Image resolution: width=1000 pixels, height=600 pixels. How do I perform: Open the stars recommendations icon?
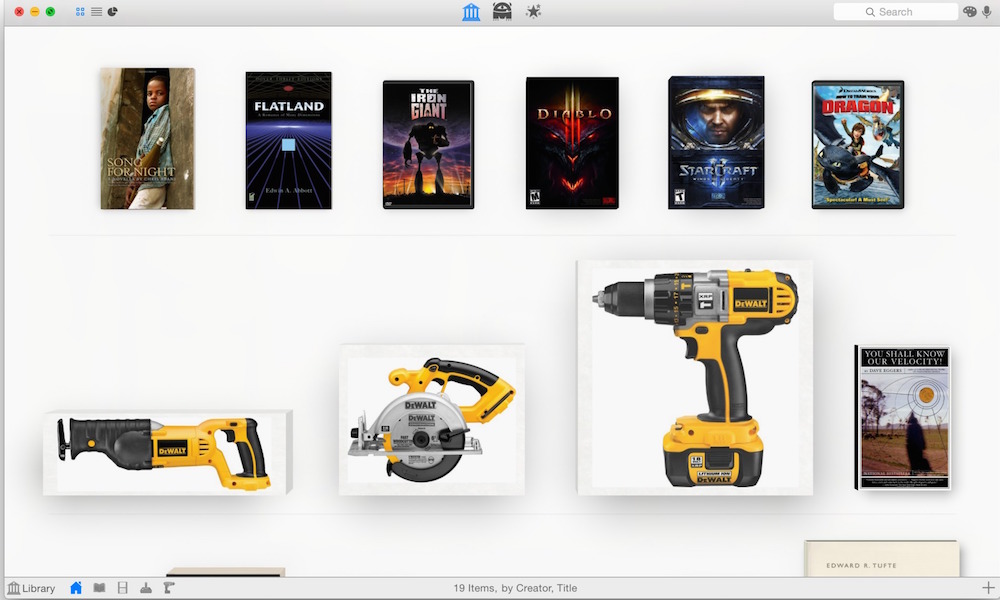pos(534,12)
